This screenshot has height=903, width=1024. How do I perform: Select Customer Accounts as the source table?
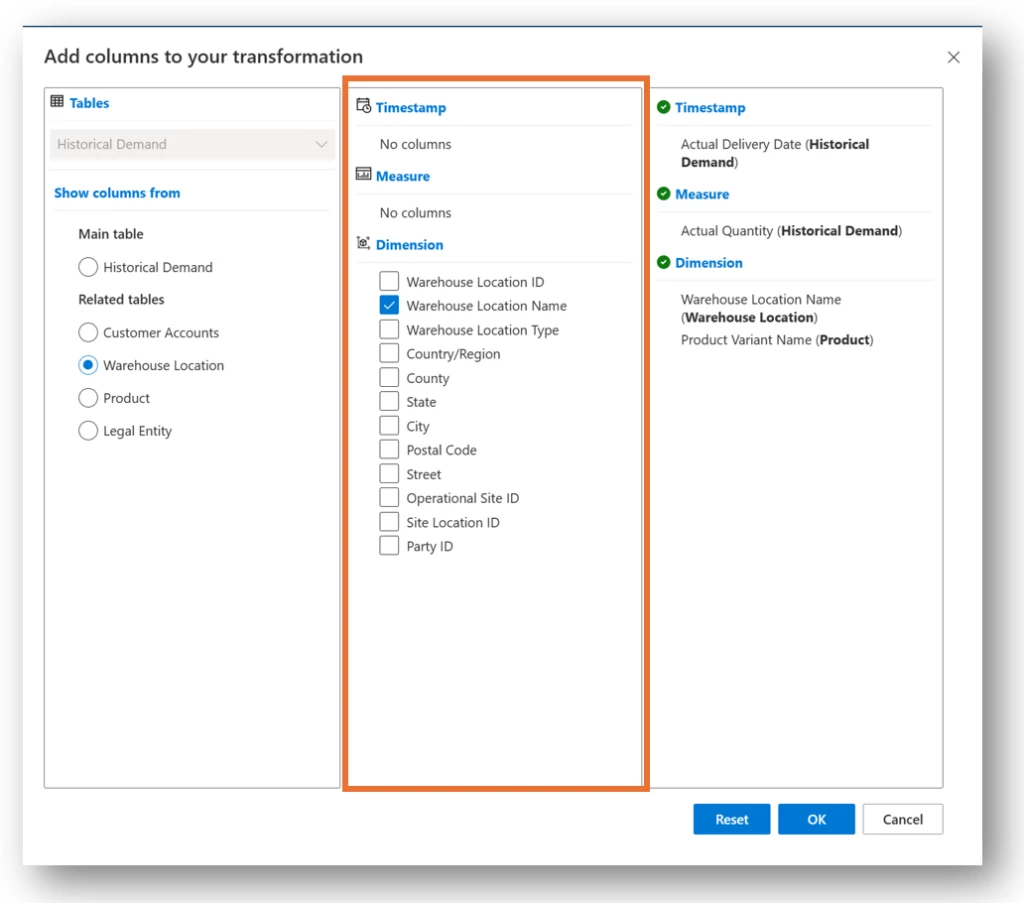[88, 332]
